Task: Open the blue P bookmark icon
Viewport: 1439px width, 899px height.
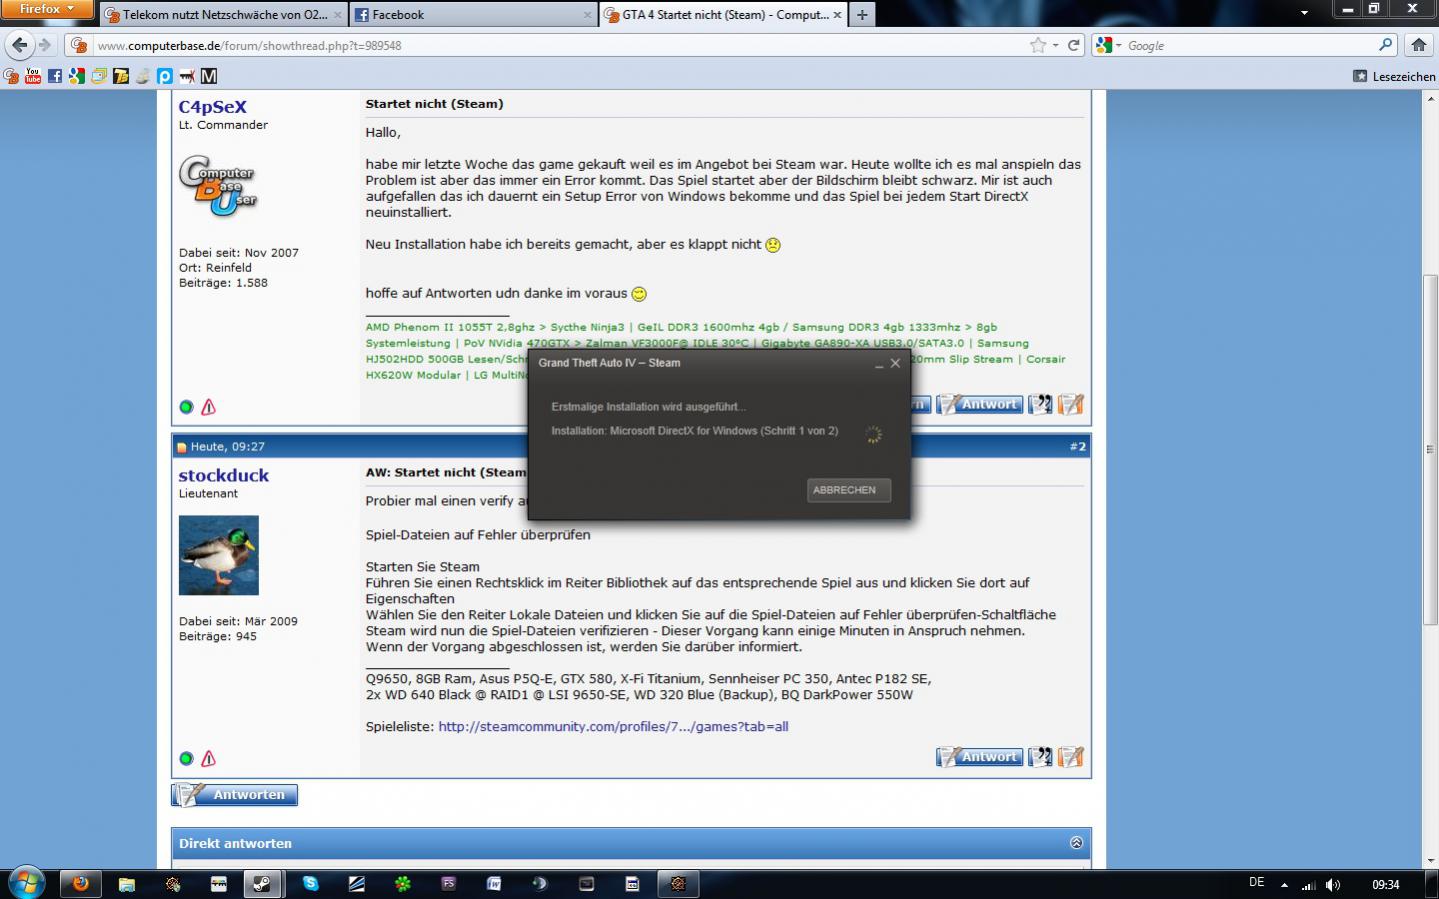Action: tap(165, 76)
